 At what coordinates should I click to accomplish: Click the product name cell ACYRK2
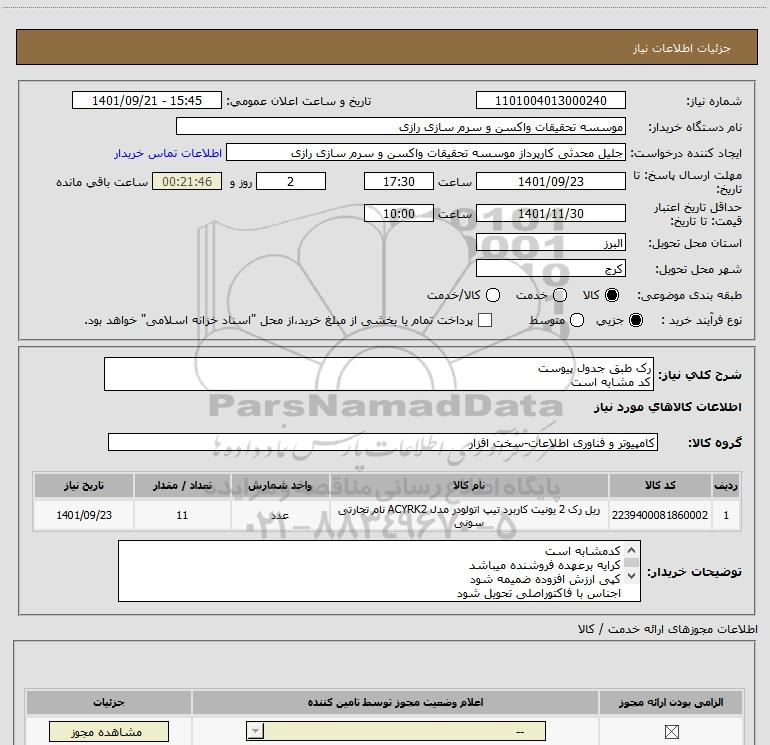469,515
